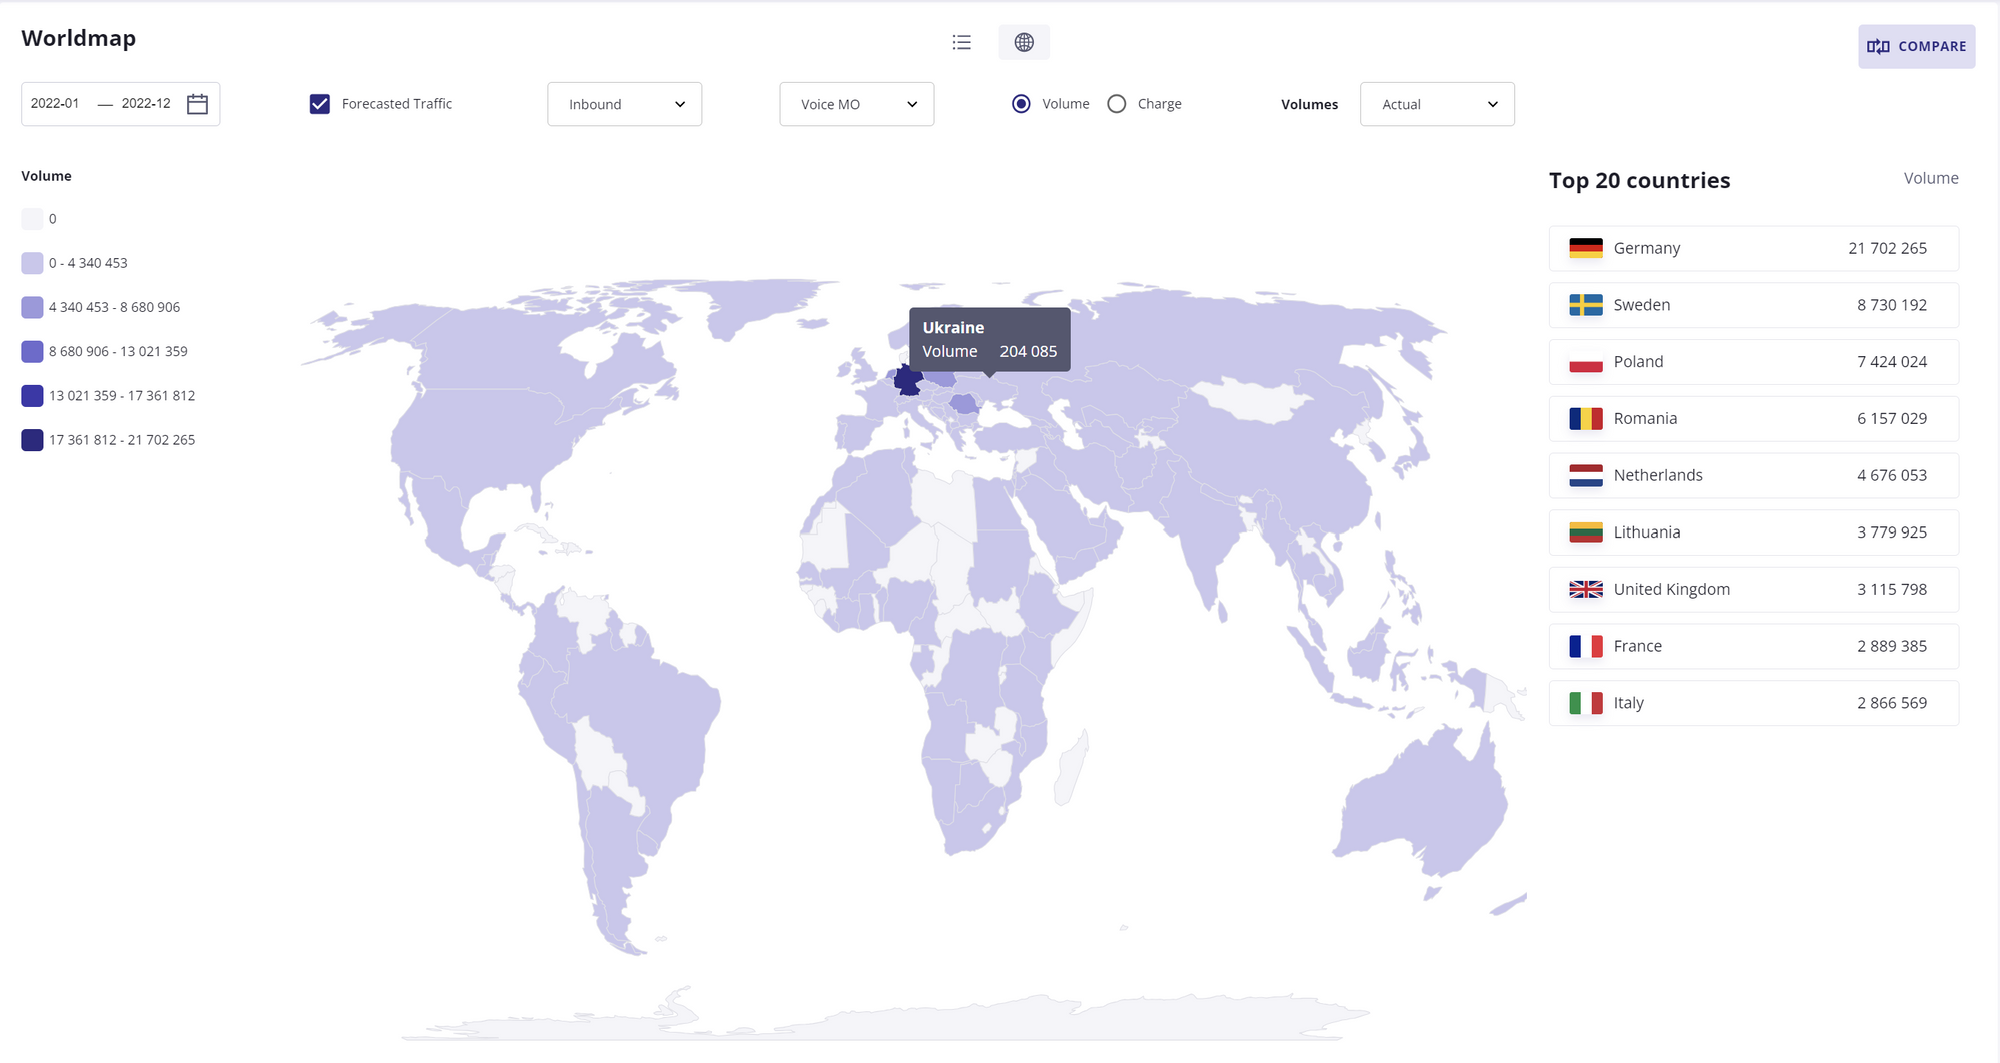Click the Ukraine tooltip on the map
This screenshot has width=2000, height=1063.
point(990,339)
